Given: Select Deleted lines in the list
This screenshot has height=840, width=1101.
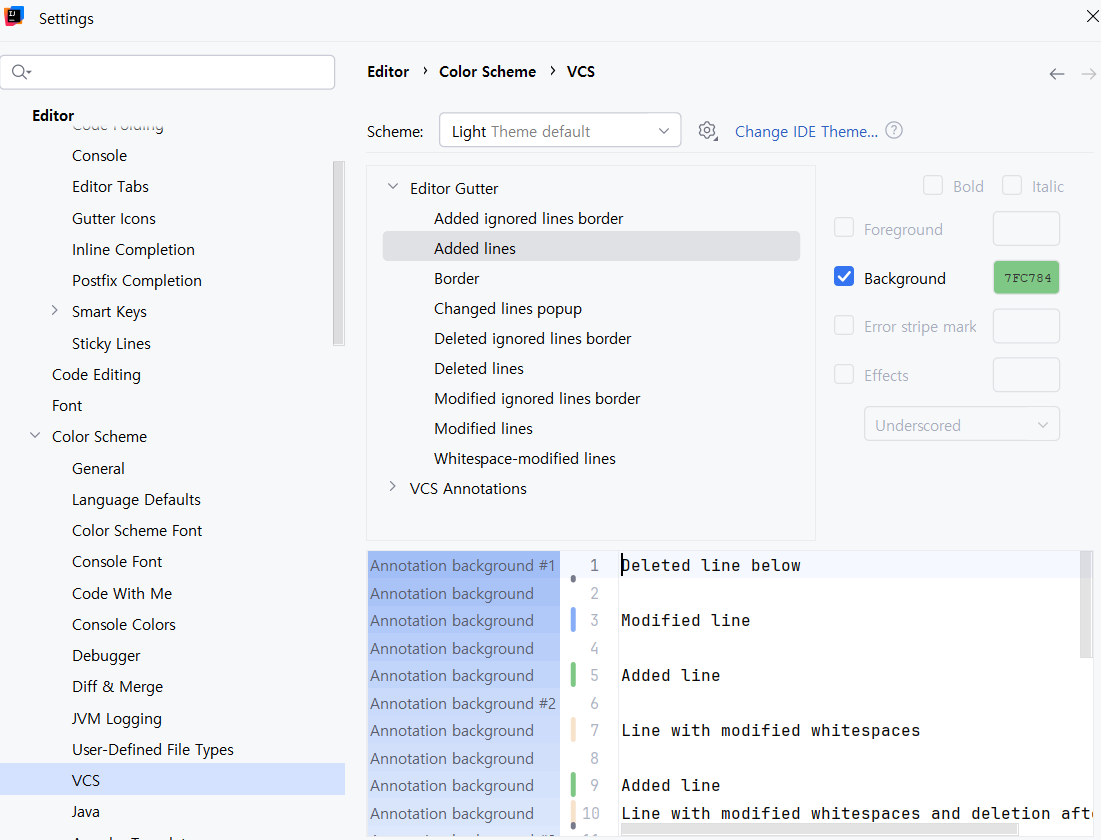Looking at the screenshot, I should coord(479,368).
